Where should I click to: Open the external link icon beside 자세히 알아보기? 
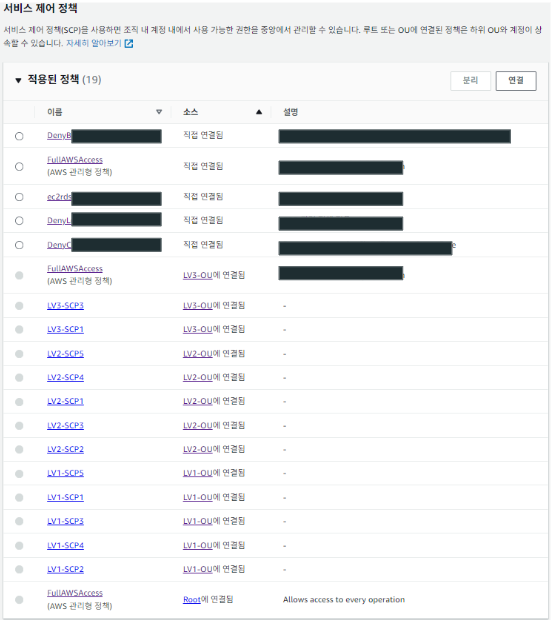[x=129, y=43]
